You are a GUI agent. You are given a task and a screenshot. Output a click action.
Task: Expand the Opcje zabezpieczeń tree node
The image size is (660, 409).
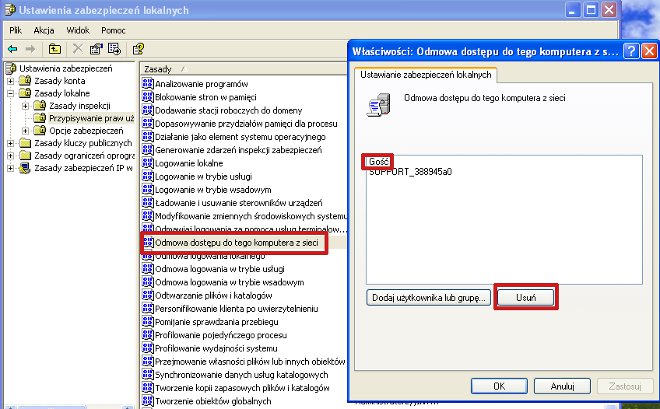[x=25, y=131]
